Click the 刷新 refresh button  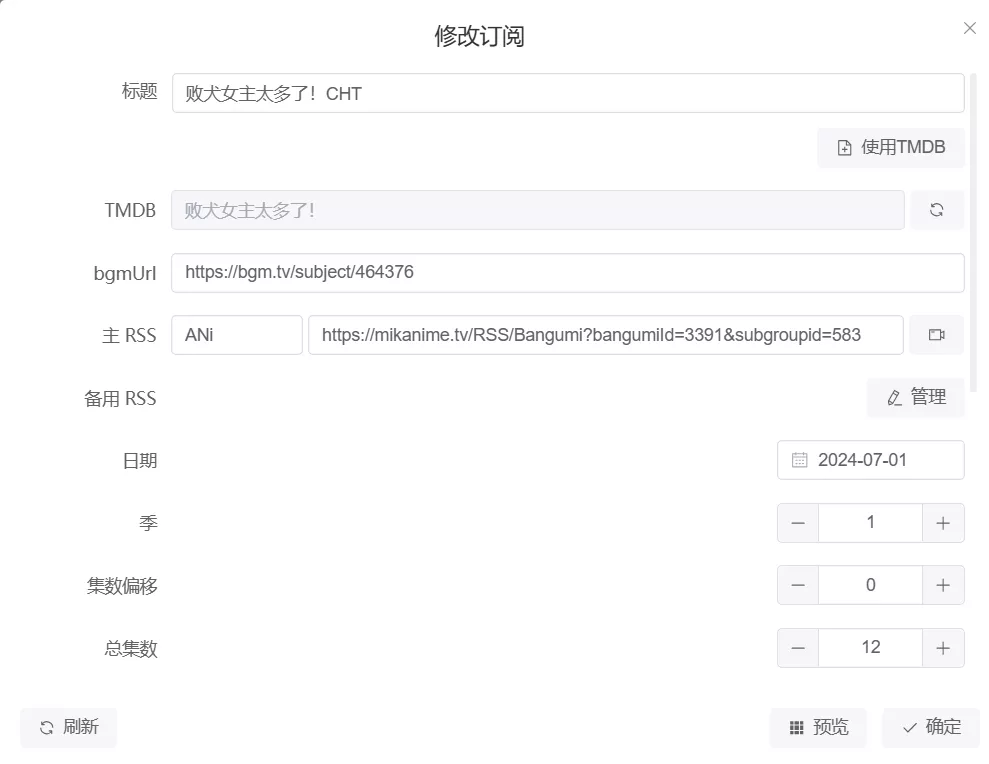tap(69, 728)
